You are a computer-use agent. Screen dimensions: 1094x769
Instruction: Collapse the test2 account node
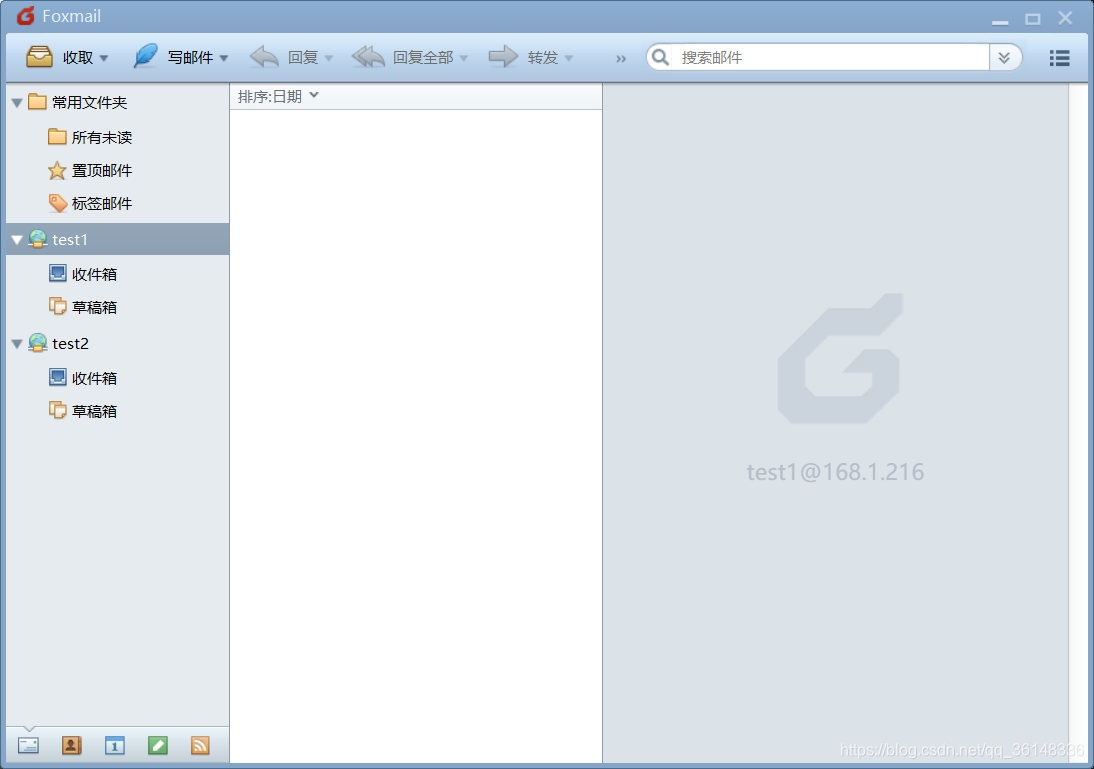[x=17, y=343]
